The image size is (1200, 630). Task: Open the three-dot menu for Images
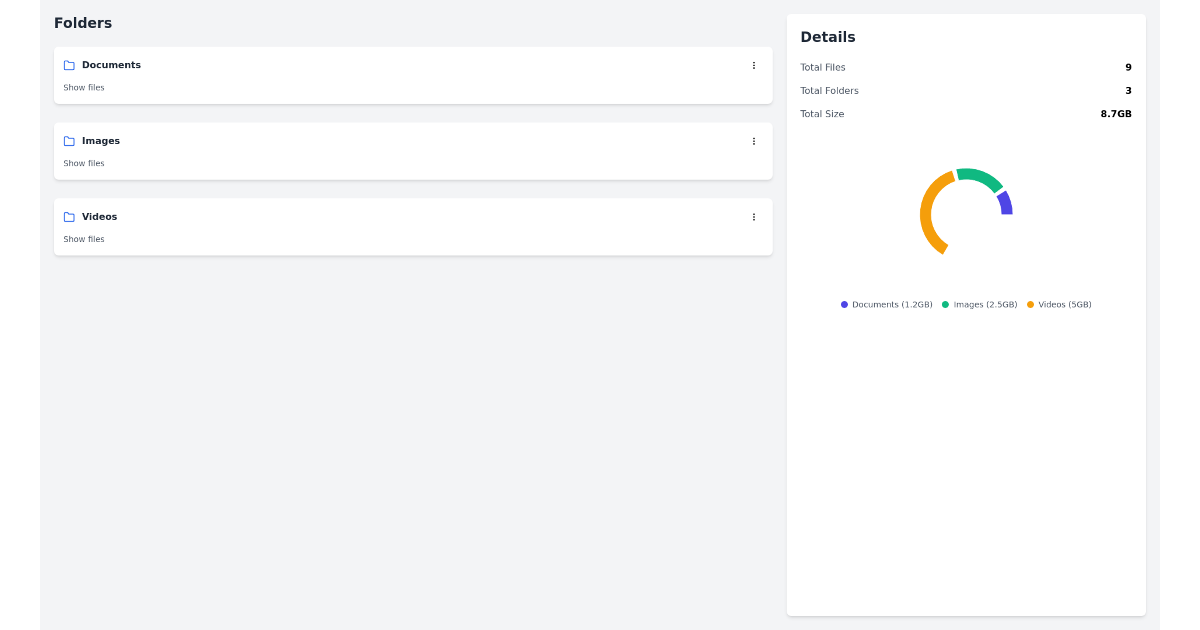pyautogui.click(x=754, y=141)
